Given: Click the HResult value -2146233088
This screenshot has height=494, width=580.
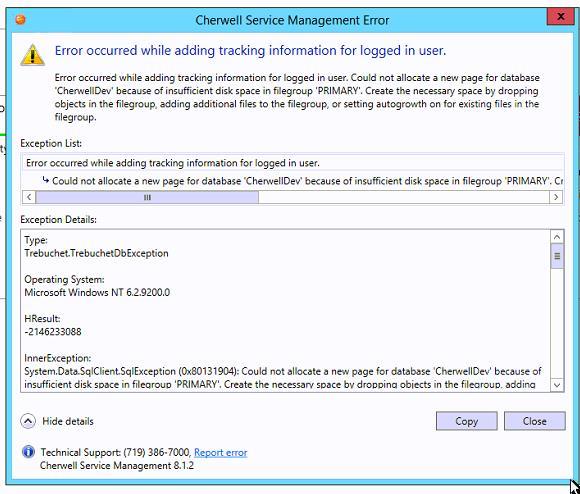Looking at the screenshot, I should (53, 332).
